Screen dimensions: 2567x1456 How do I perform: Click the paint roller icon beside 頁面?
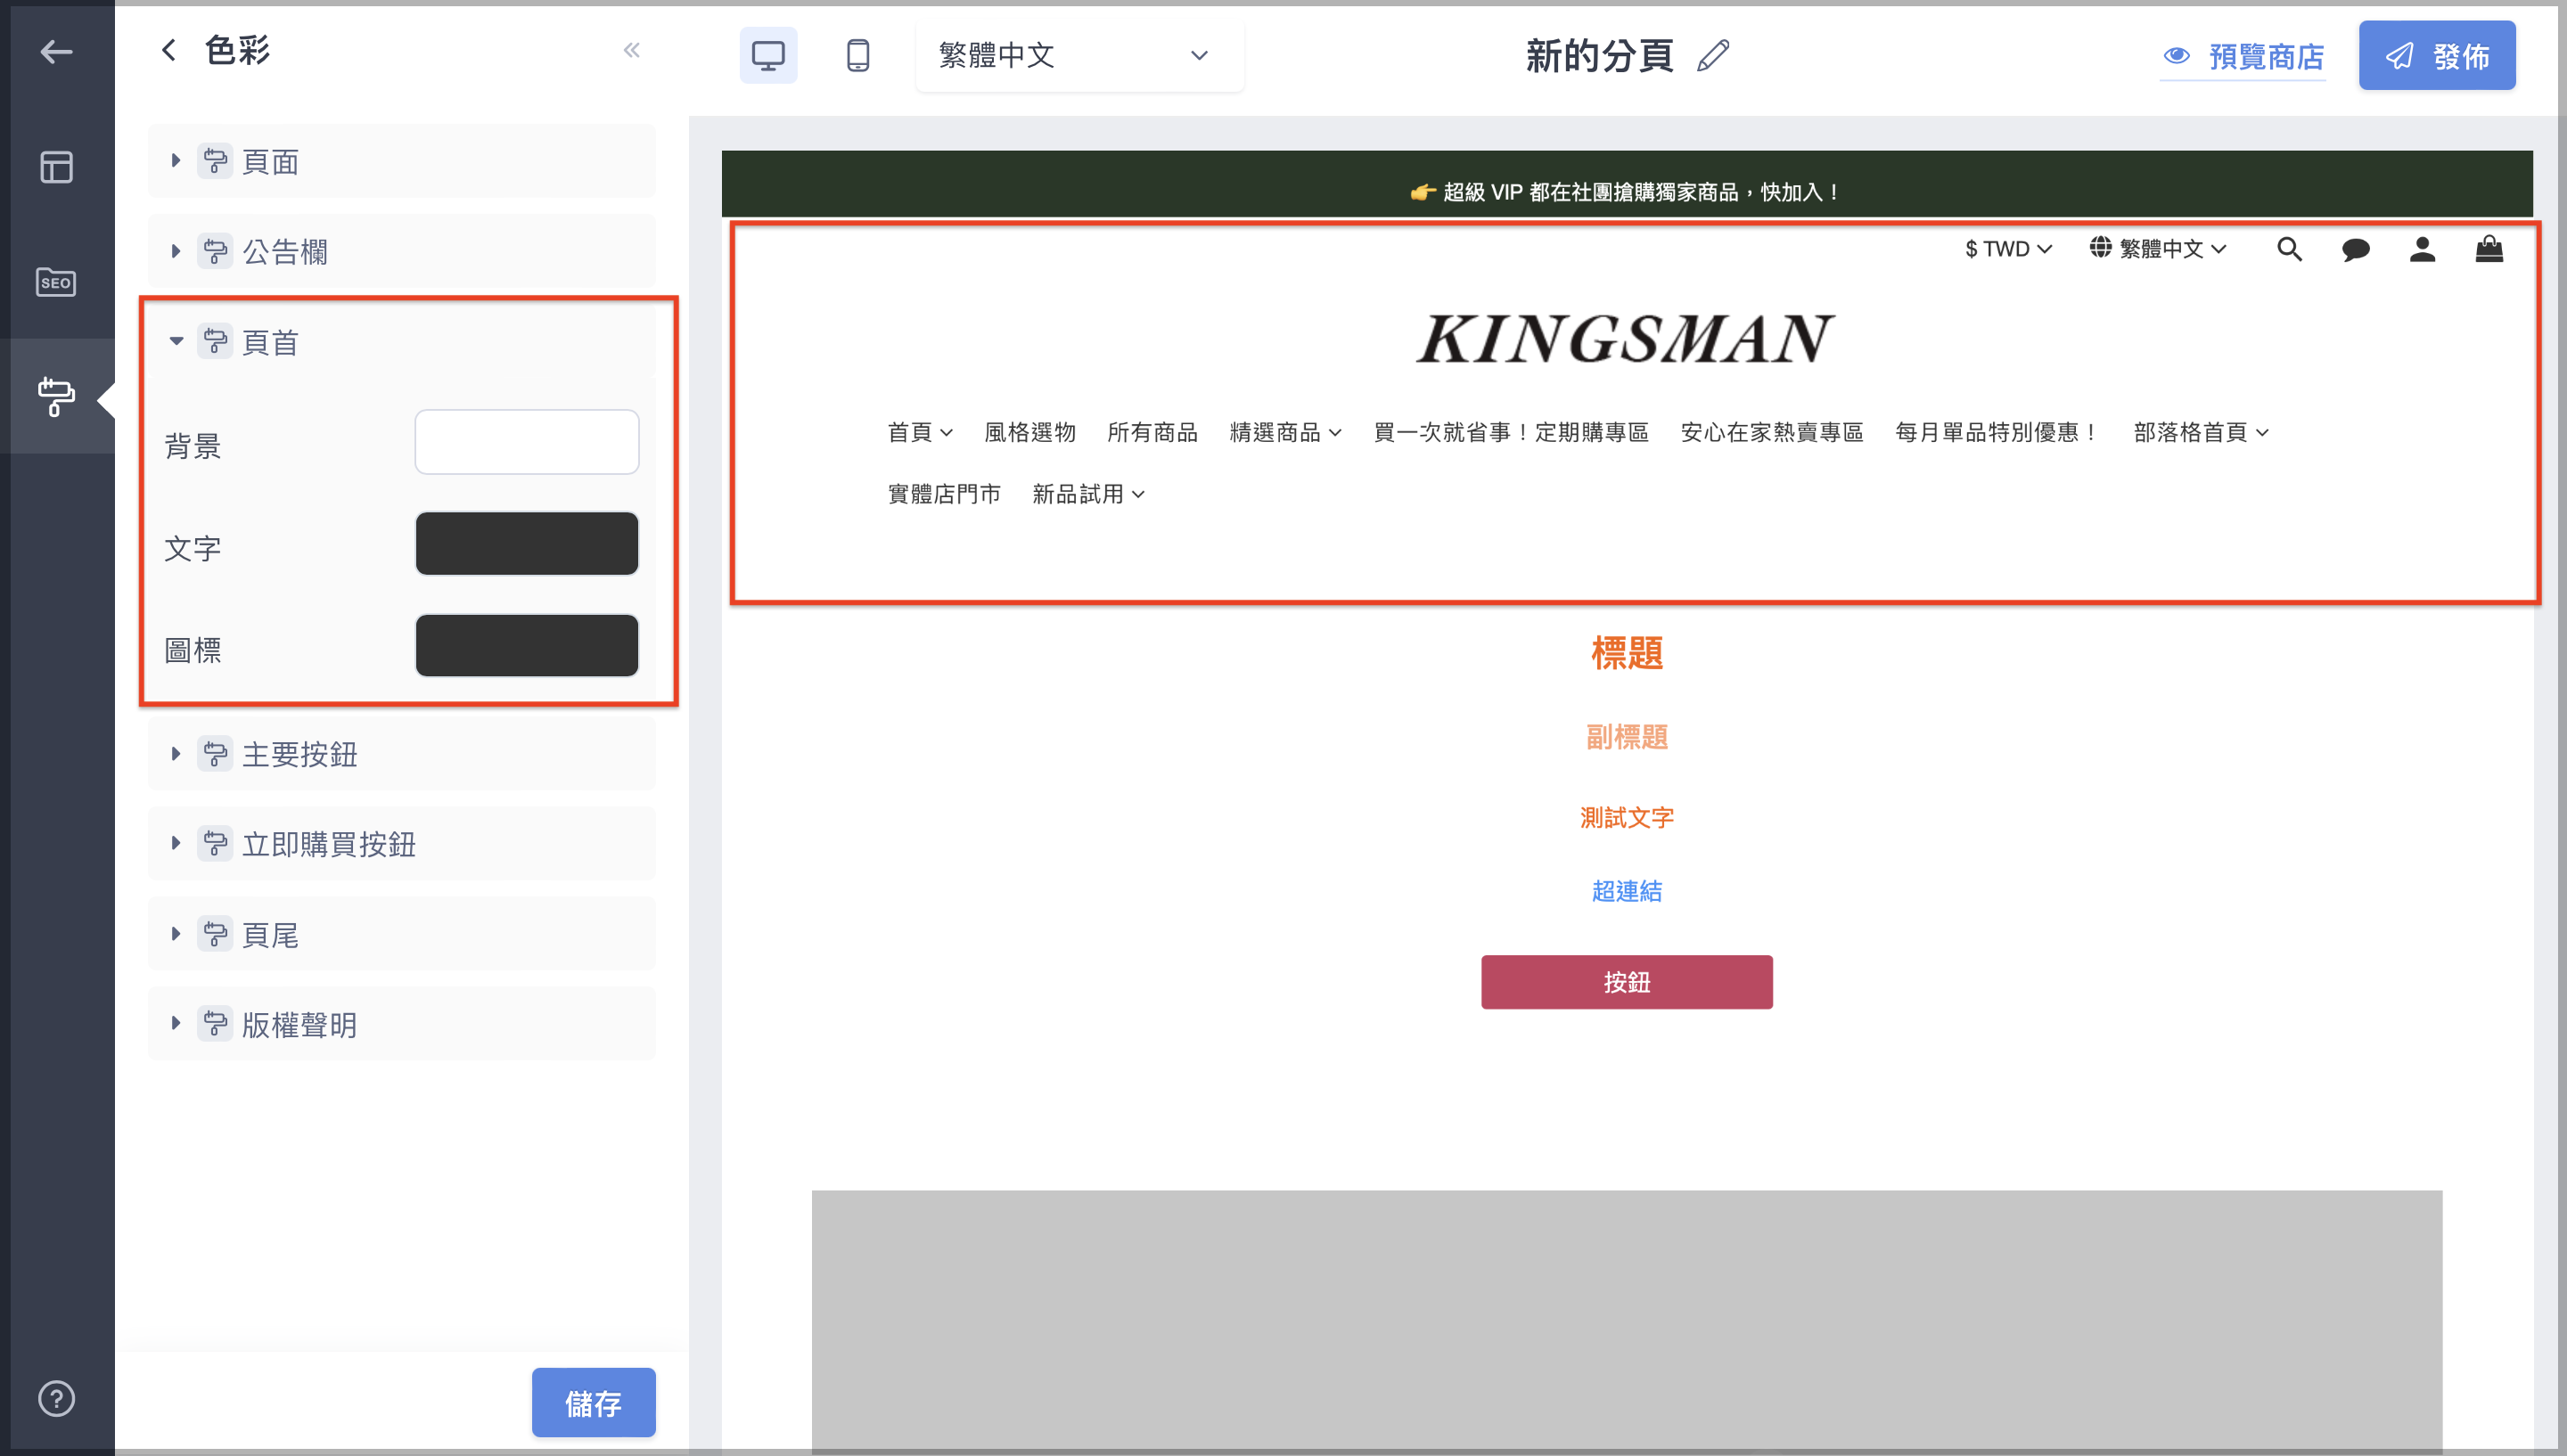pos(215,161)
